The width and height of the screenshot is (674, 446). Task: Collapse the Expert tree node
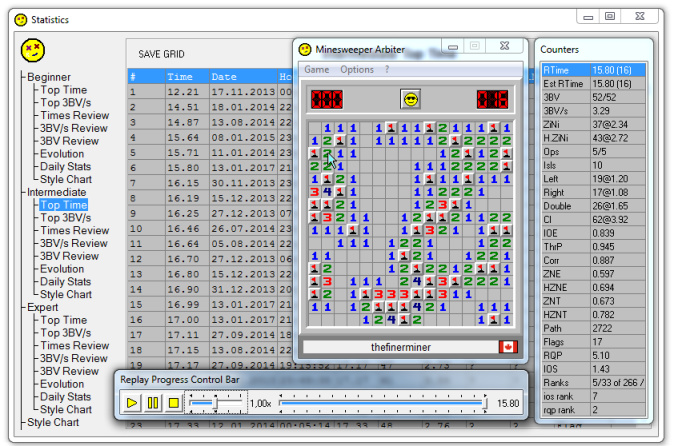tap(42, 308)
